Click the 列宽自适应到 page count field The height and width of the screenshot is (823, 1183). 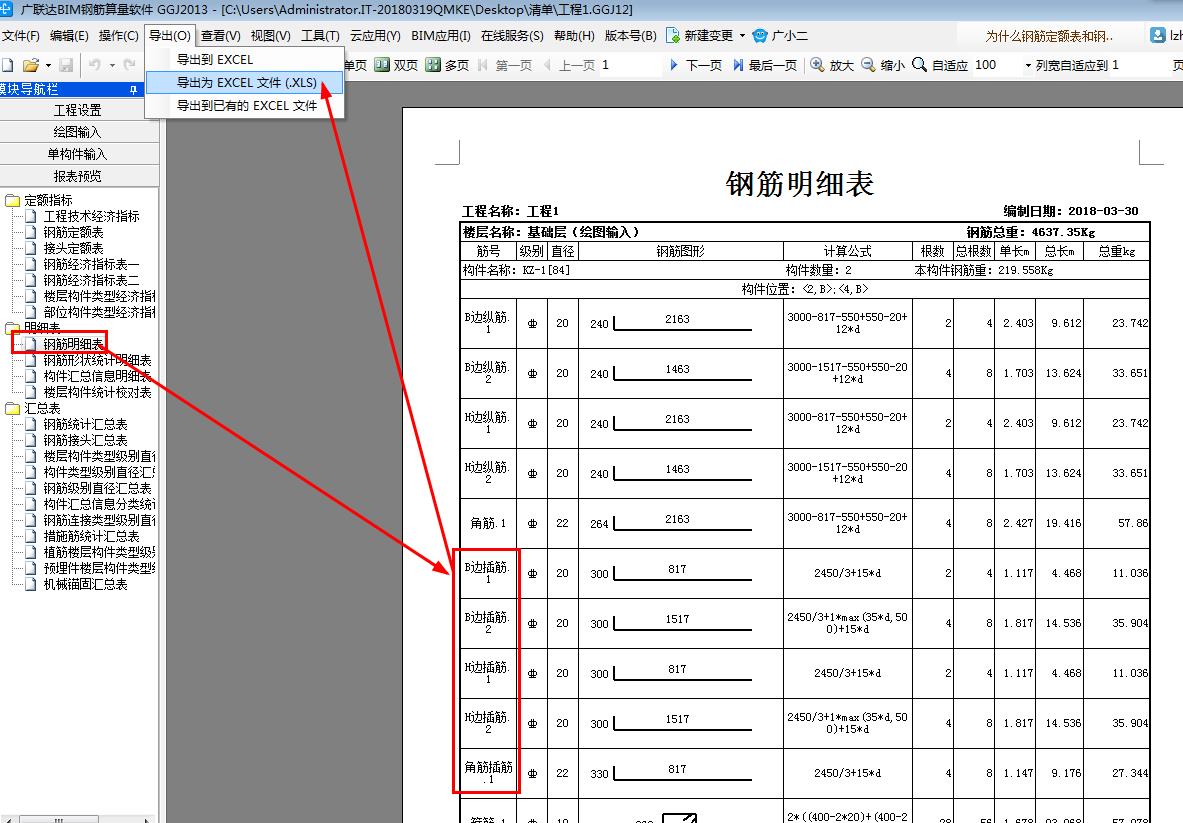(1139, 66)
